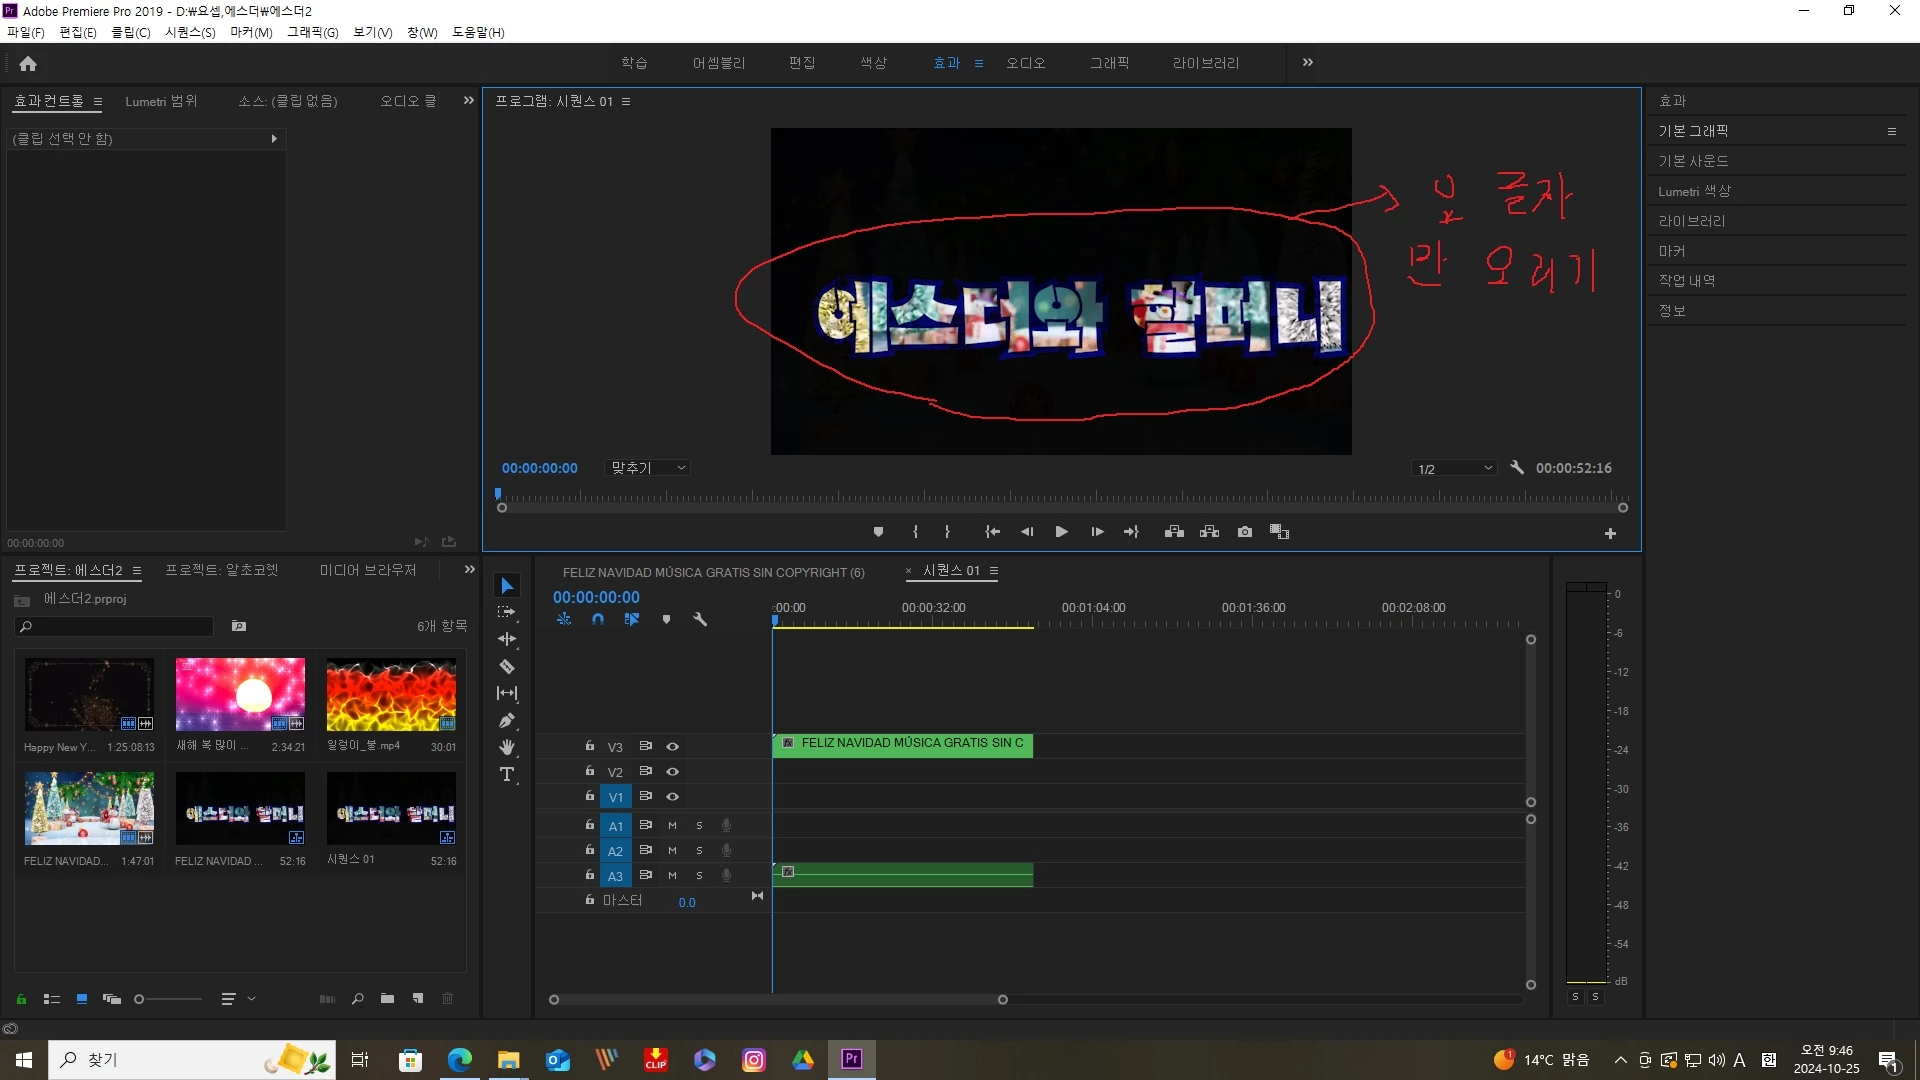The height and width of the screenshot is (1080, 1920).
Task: Toggle lock on the V2 track
Action: point(590,771)
